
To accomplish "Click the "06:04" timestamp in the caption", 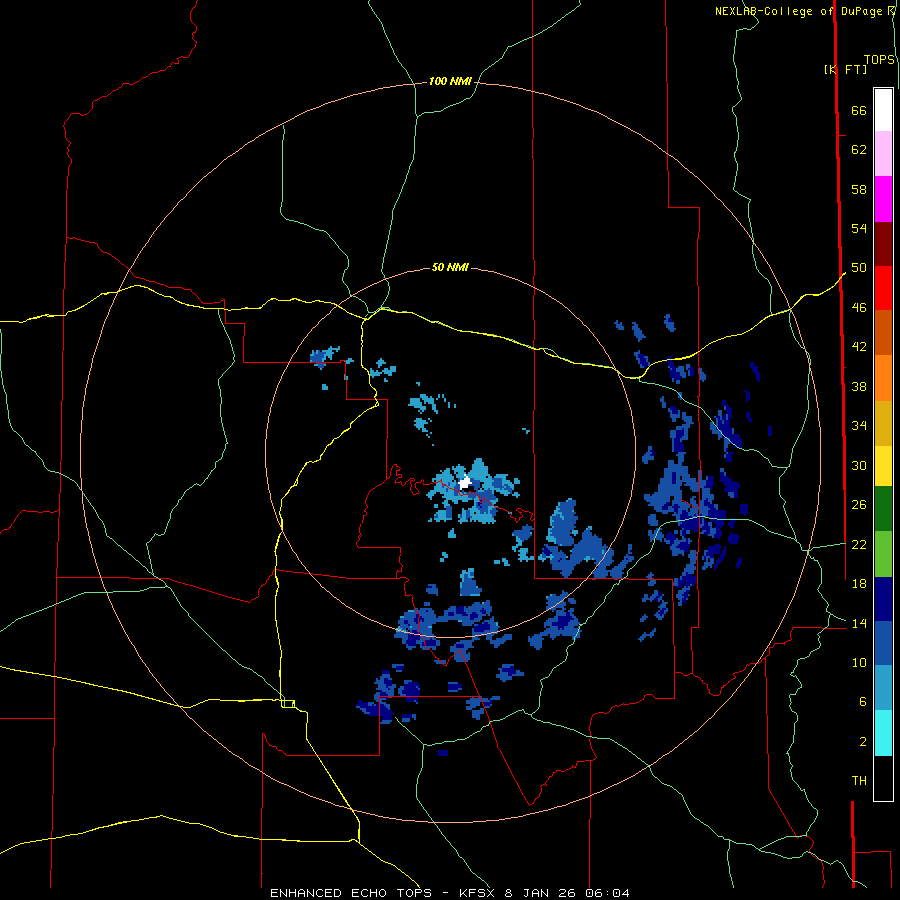I will click(x=607, y=893).
